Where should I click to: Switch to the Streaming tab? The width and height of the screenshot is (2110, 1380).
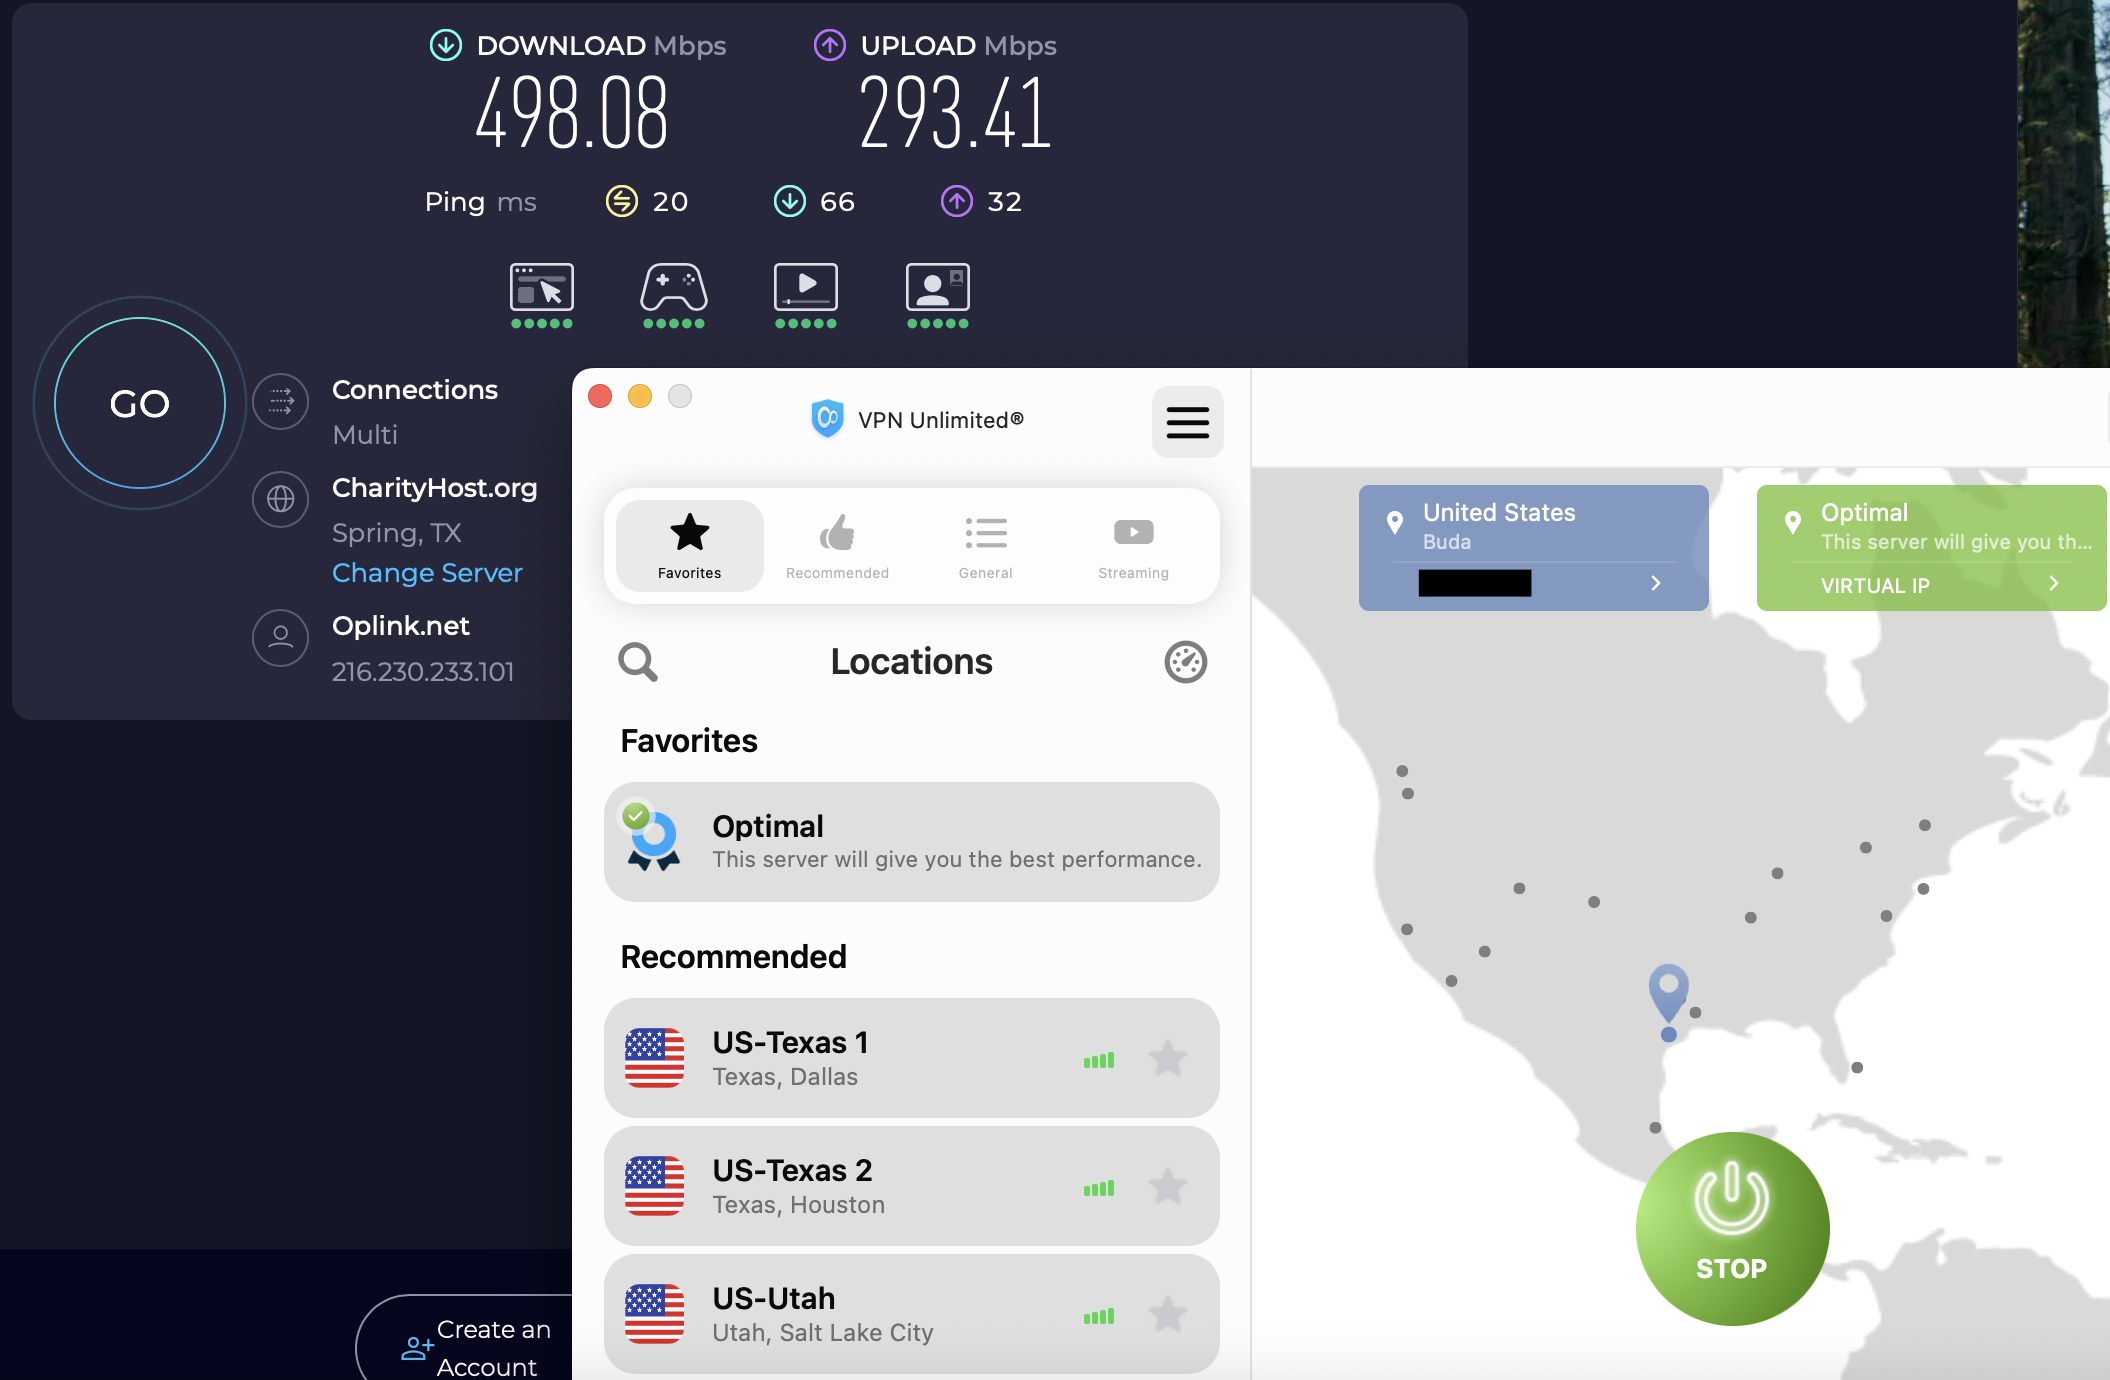click(1133, 546)
